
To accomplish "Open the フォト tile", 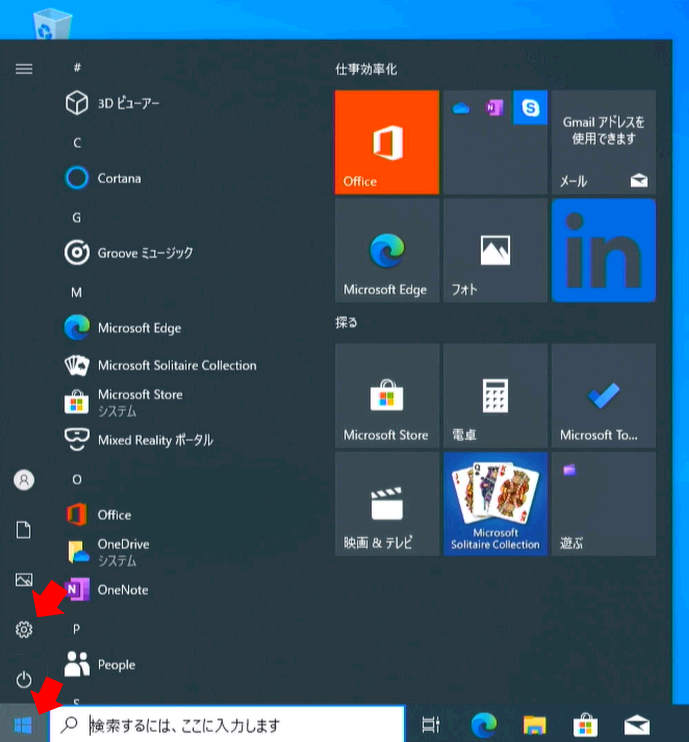I will point(495,250).
